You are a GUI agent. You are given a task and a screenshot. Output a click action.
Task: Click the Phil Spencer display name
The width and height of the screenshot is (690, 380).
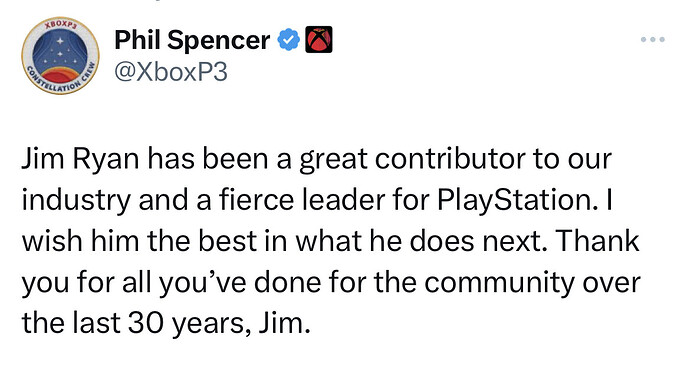coord(192,40)
